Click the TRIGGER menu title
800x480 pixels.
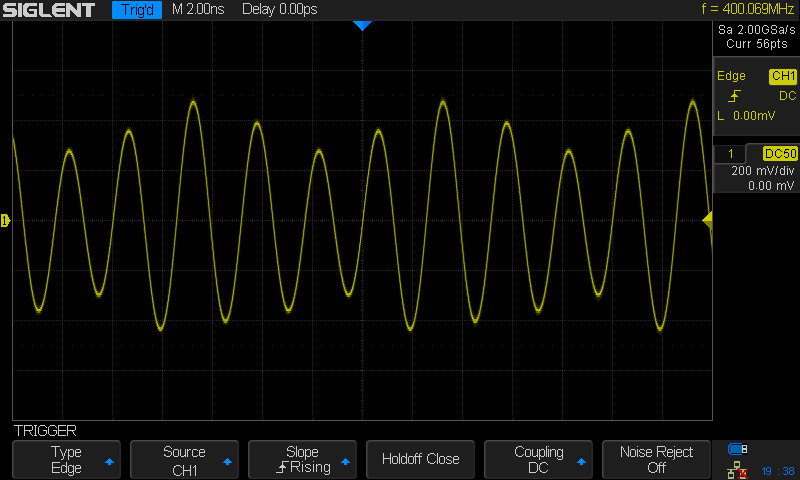pyautogui.click(x=45, y=431)
